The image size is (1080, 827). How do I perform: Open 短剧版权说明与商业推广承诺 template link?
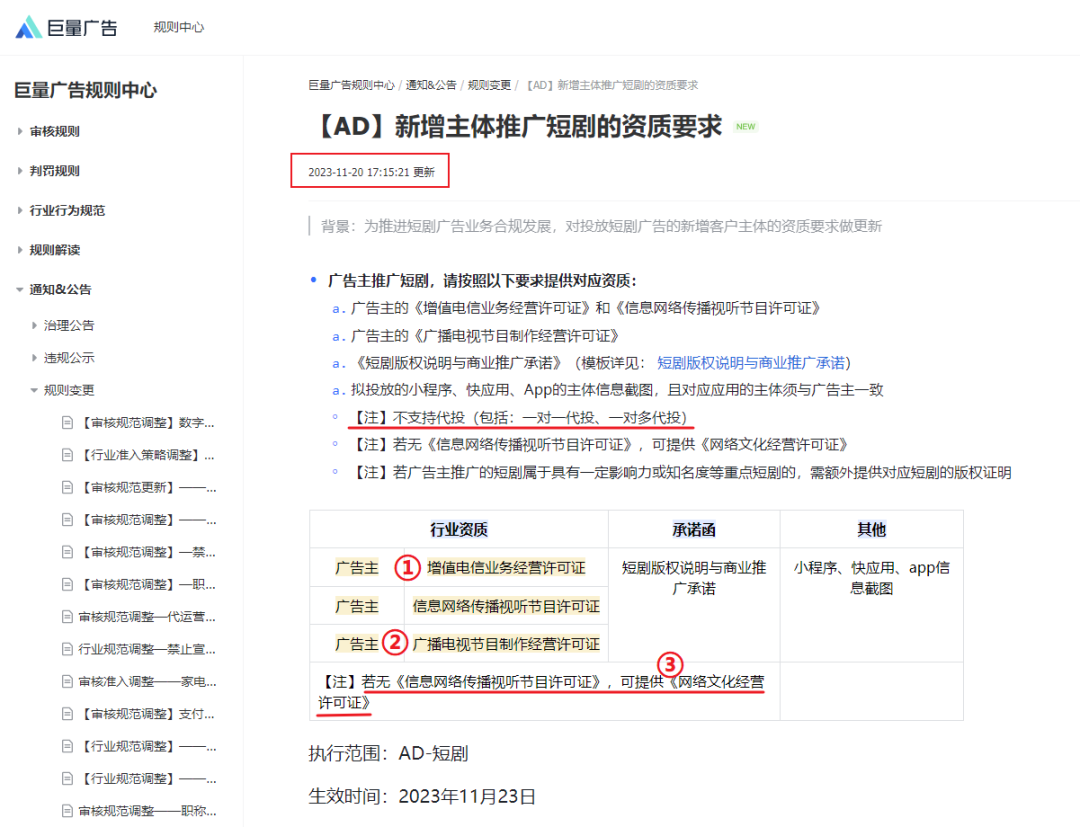(751, 363)
